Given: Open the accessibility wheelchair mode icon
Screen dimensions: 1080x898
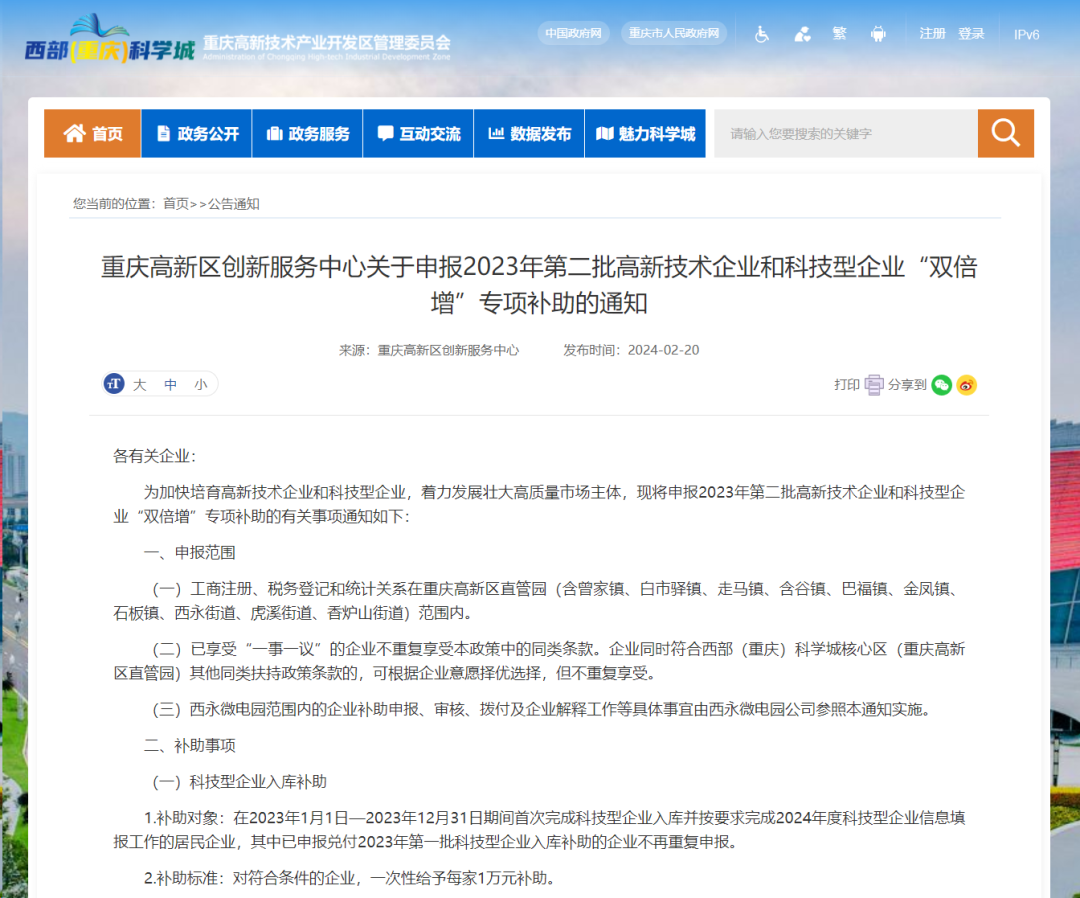Looking at the screenshot, I should click(x=762, y=34).
